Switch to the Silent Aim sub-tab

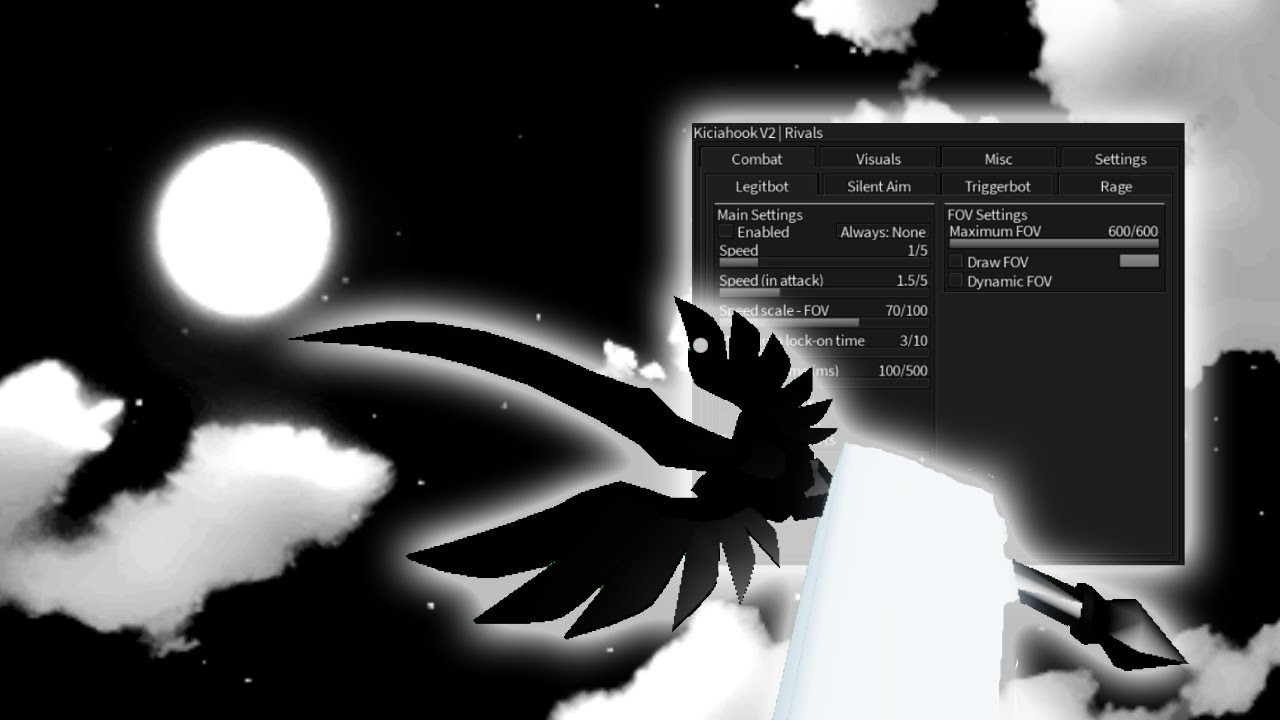(x=879, y=186)
